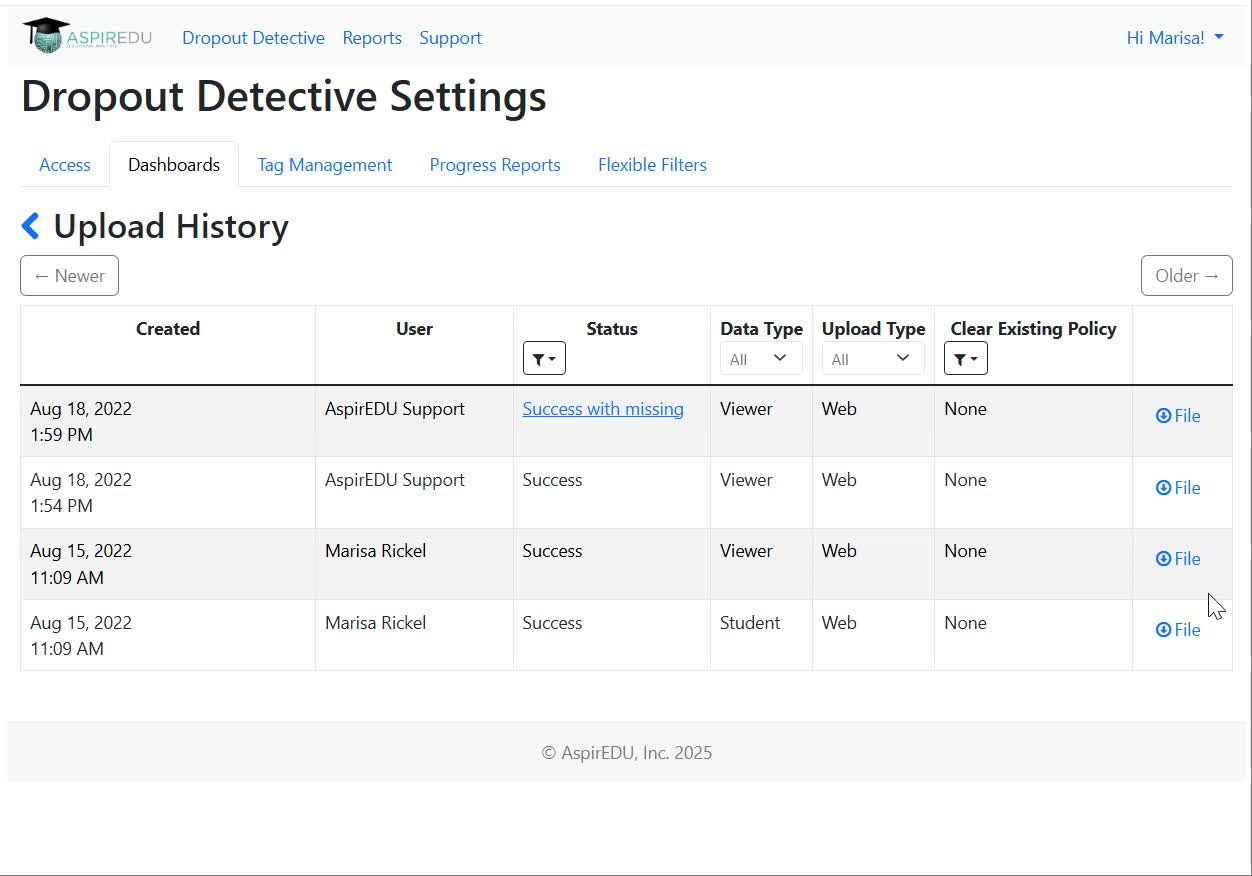Click Success status in the Student row
The width and height of the screenshot is (1252, 876).
point(552,623)
